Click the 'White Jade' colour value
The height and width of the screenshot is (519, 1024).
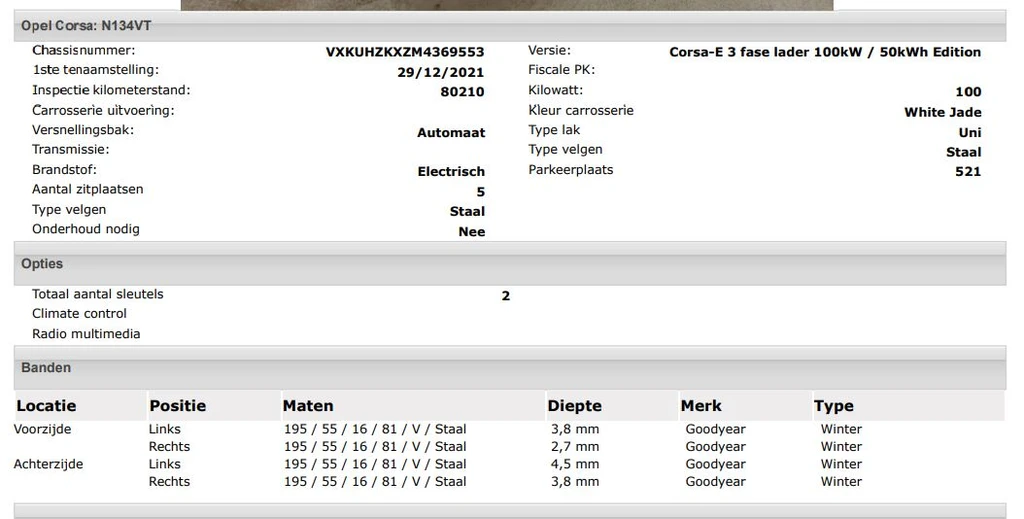[942, 112]
